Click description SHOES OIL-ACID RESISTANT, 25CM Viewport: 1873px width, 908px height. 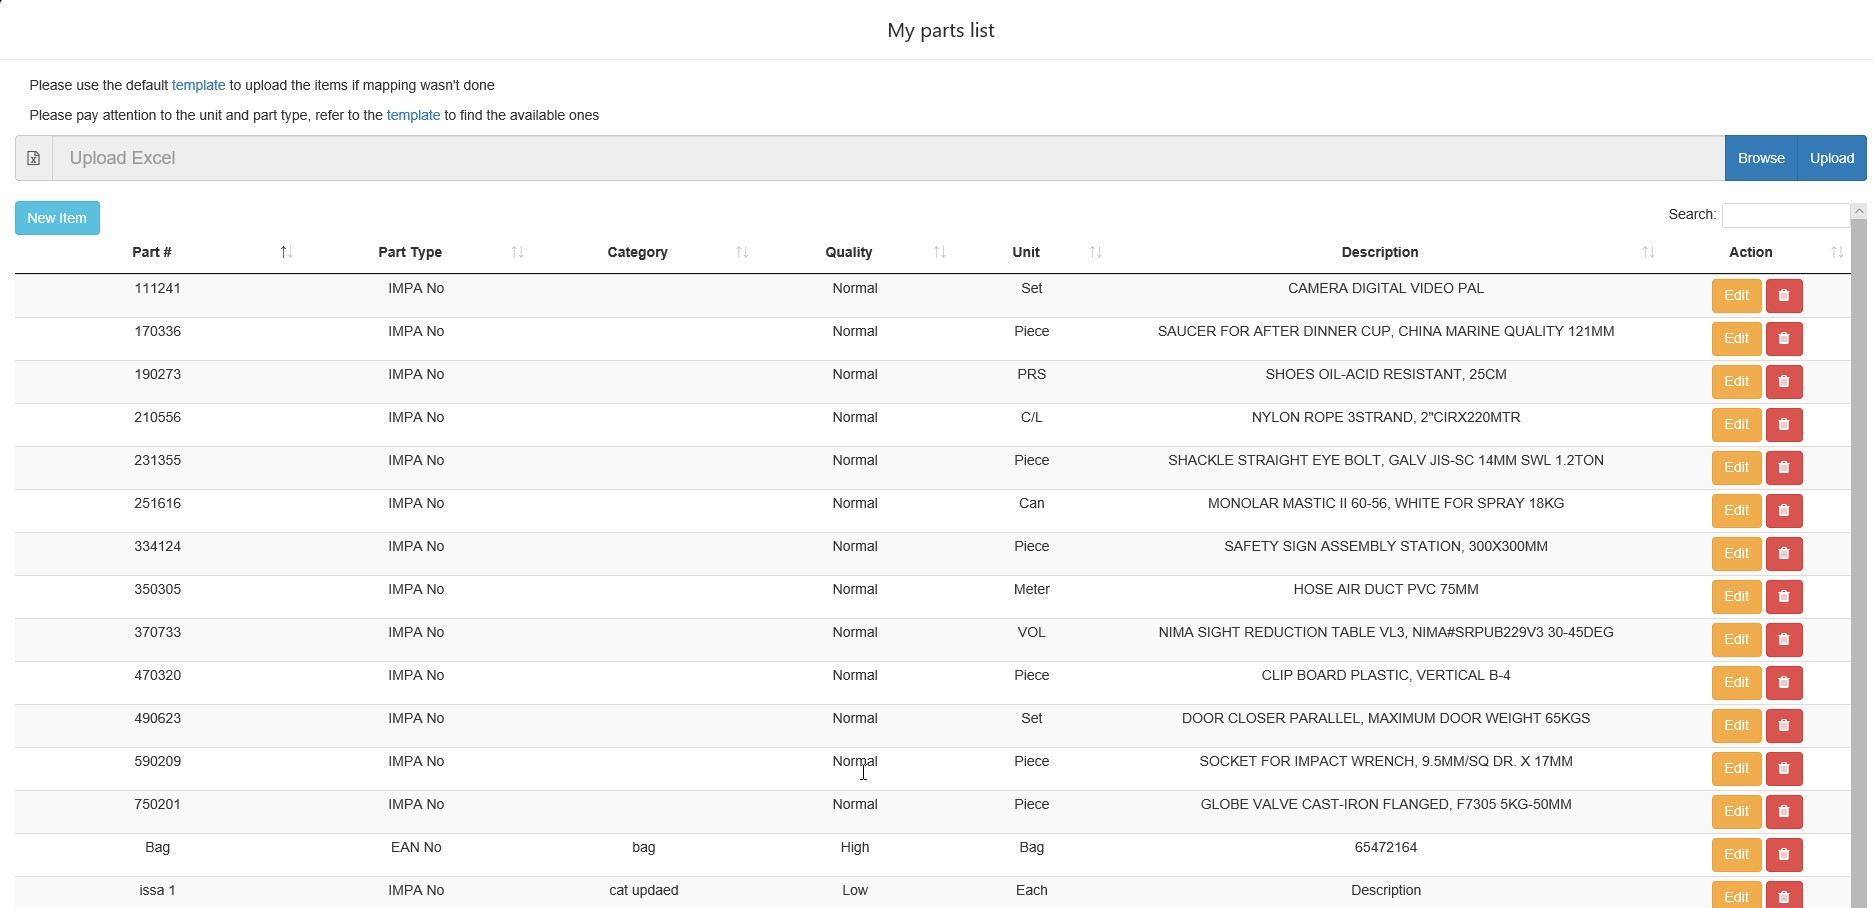1386,375
